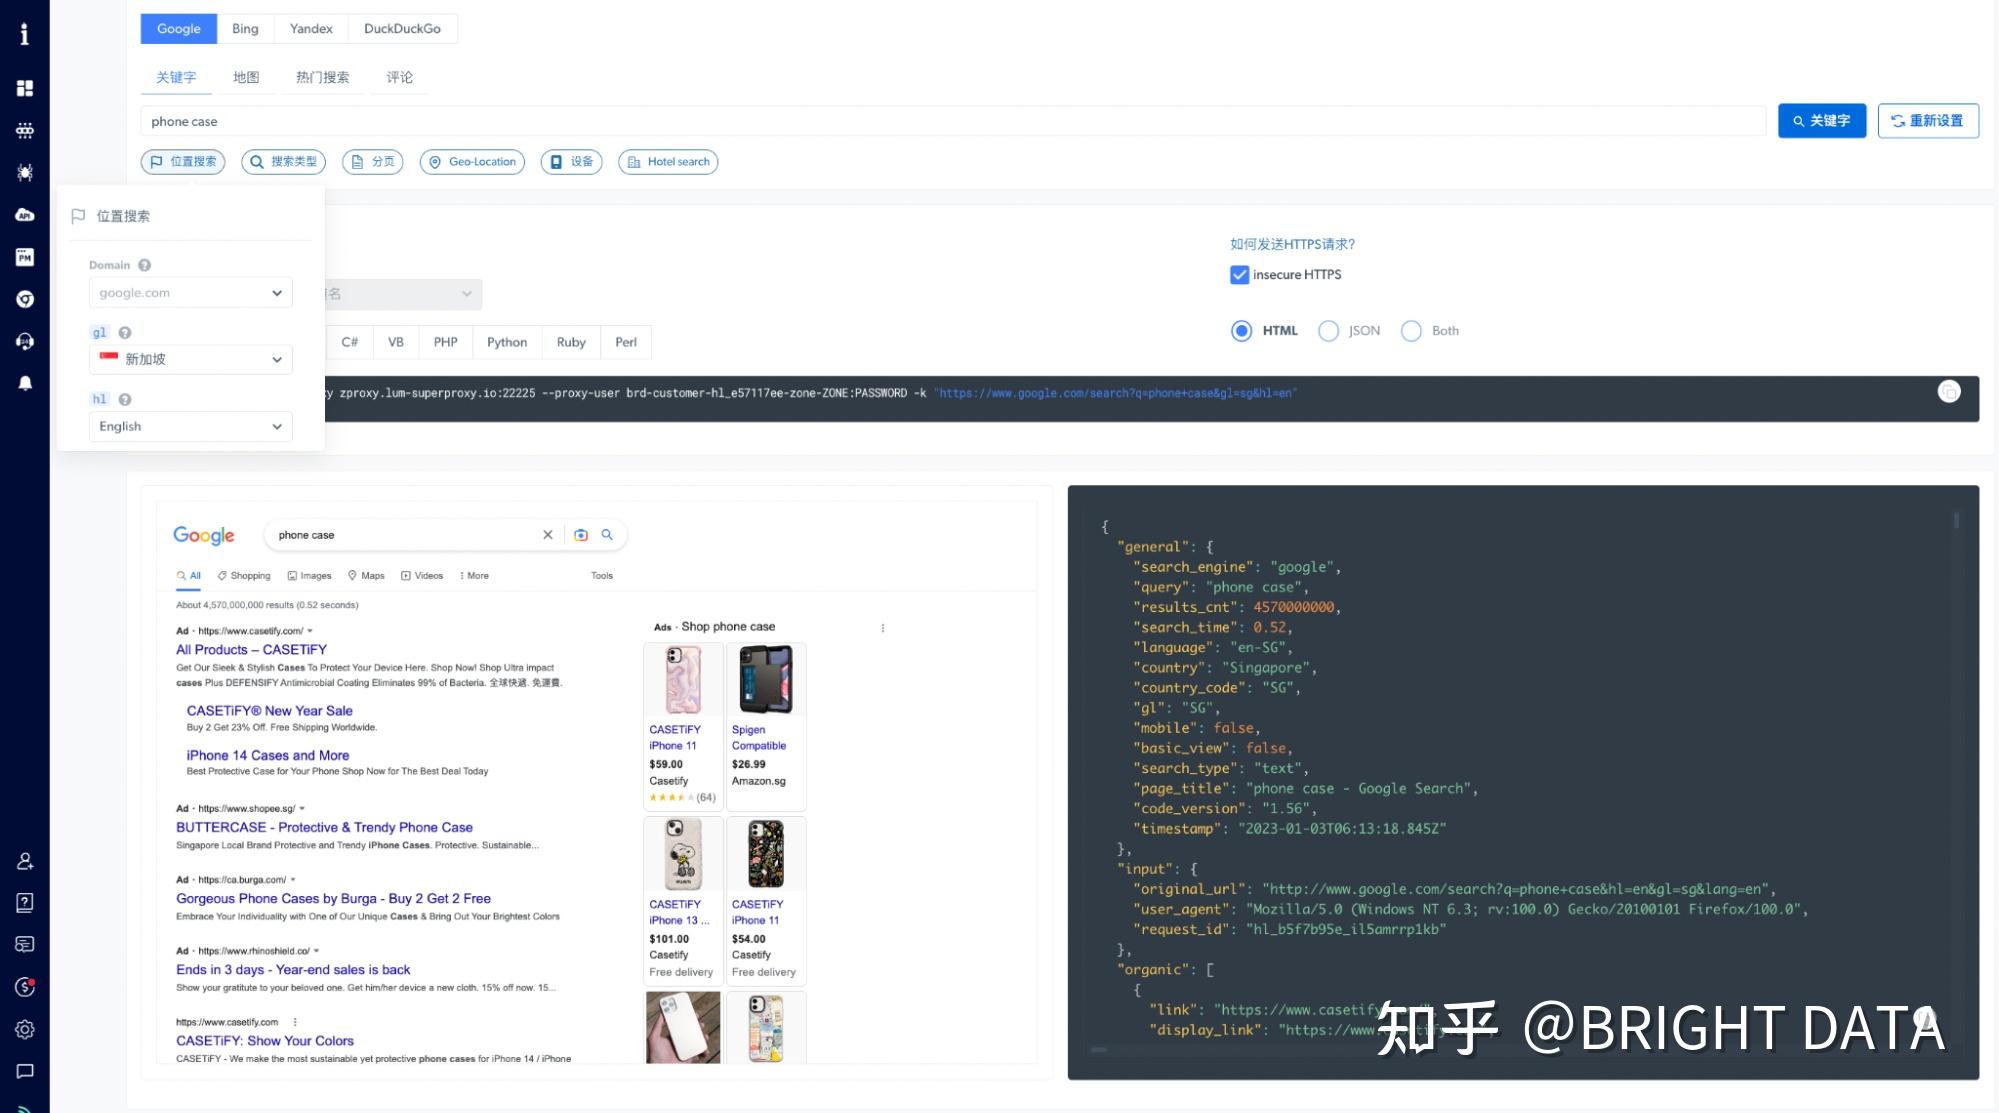Image resolution: width=1999 pixels, height=1113 pixels.
Task: Open the API cloud icon in sidebar
Action: pyautogui.click(x=25, y=215)
